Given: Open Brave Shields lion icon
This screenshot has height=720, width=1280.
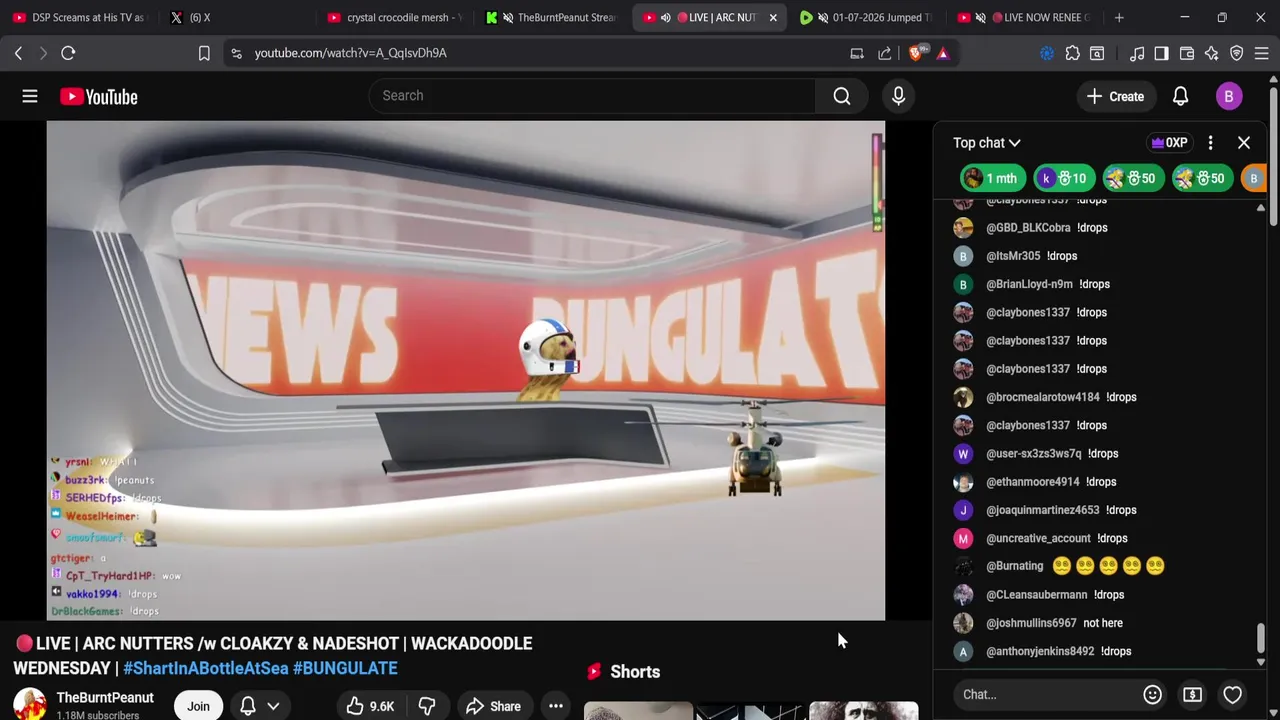Looking at the screenshot, I should (x=916, y=53).
